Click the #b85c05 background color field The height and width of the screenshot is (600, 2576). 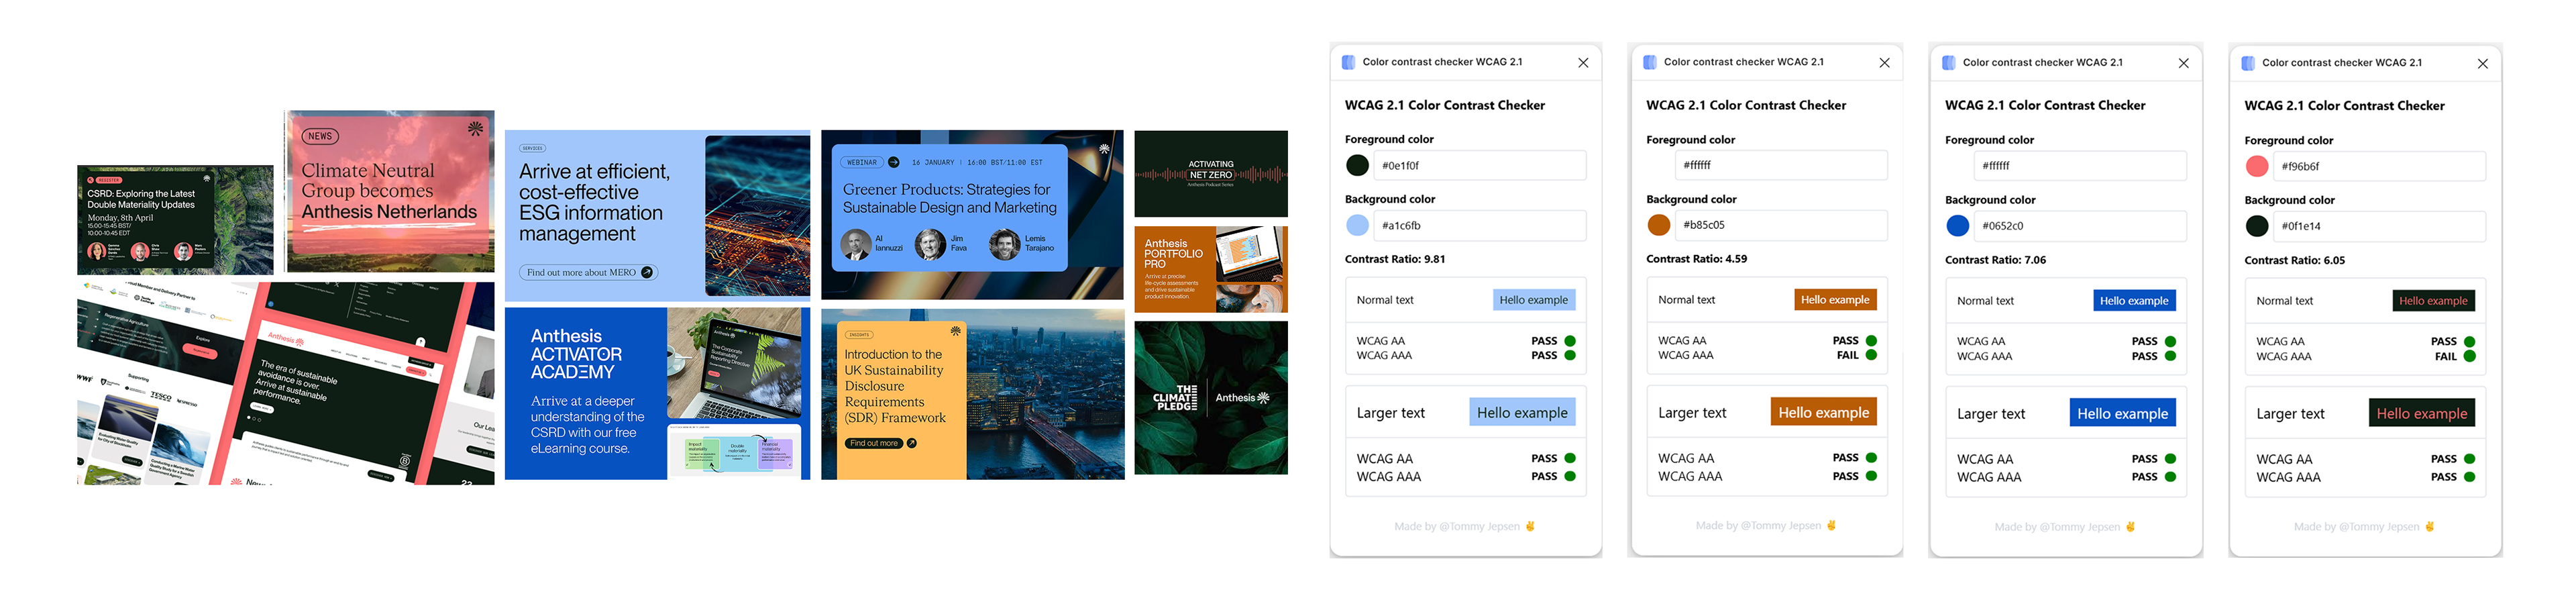(x=1781, y=225)
